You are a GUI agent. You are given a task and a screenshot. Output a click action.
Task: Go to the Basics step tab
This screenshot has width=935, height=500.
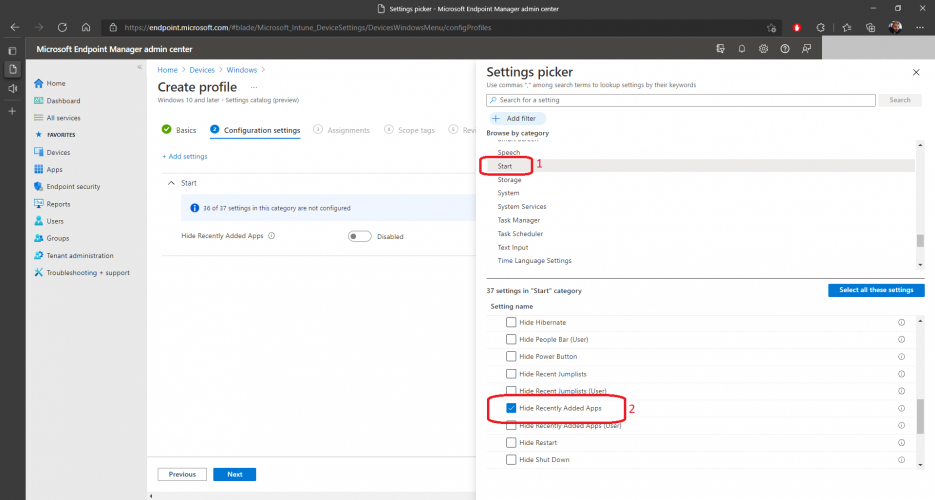[x=179, y=130]
